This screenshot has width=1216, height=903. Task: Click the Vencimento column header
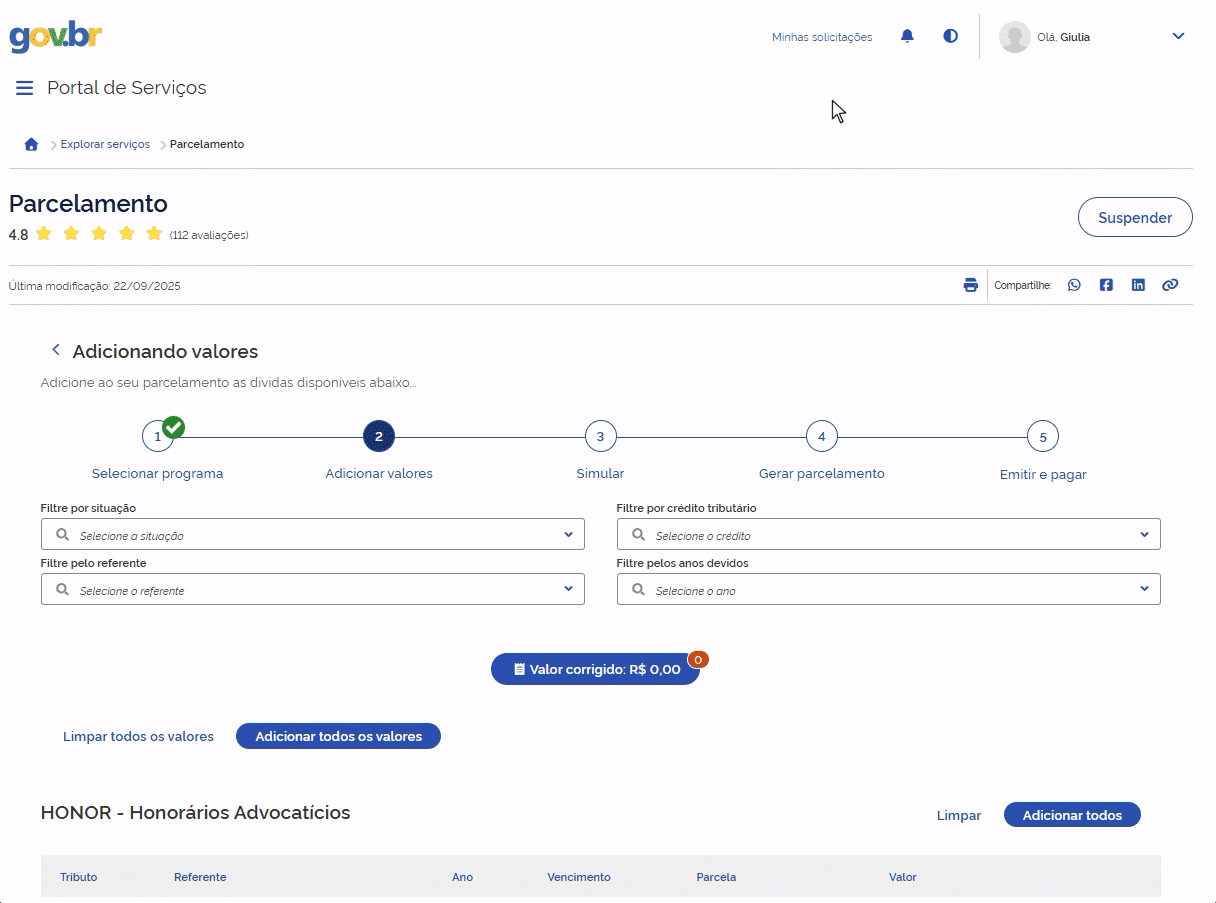(x=579, y=877)
